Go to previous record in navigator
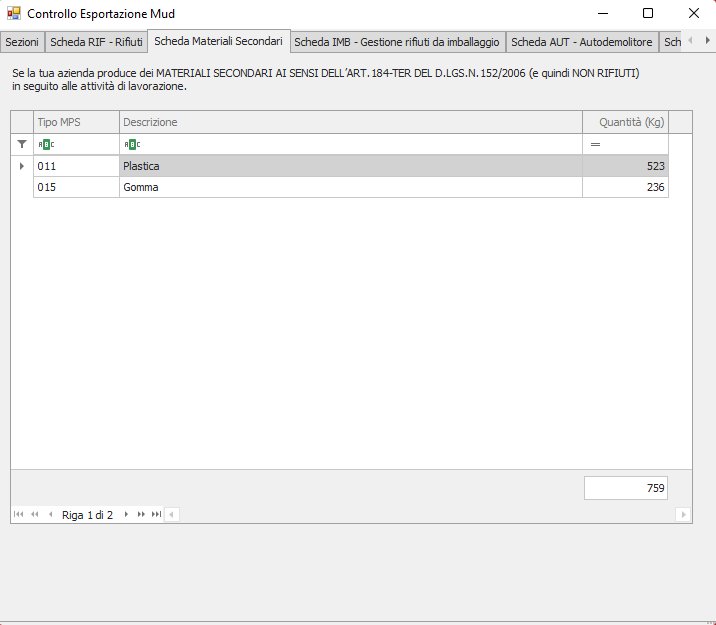Viewport: 716px width, 625px height. click(x=50, y=514)
